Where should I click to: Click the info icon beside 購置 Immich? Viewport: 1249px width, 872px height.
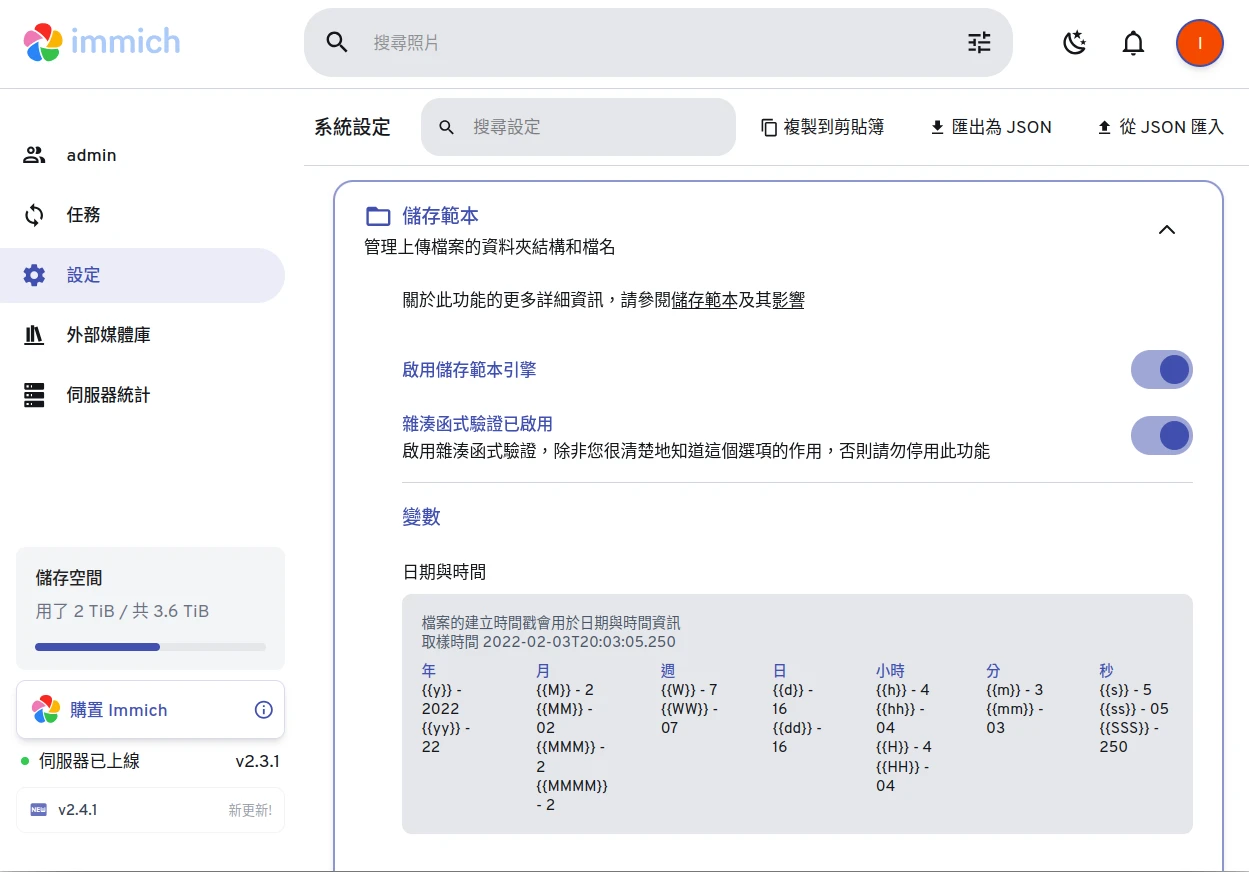pos(264,710)
